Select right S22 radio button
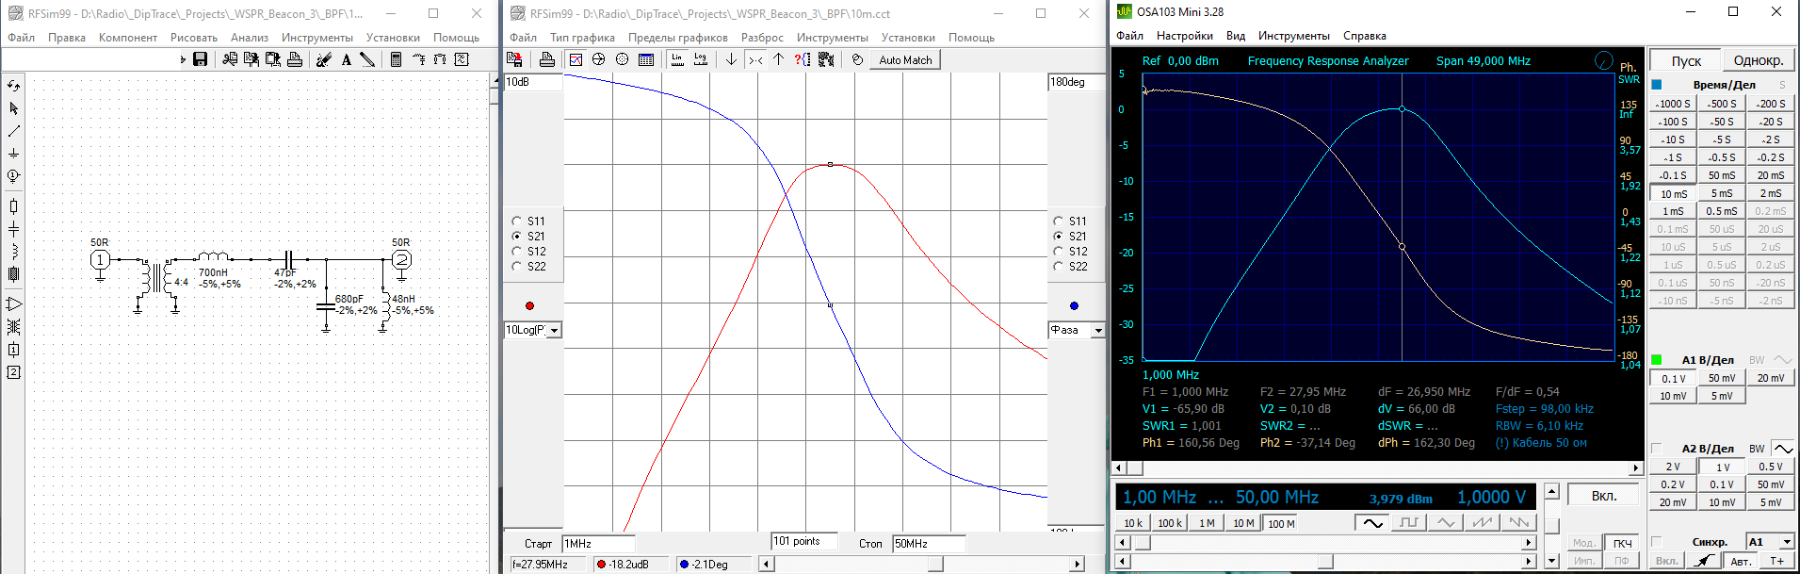Image resolution: width=1800 pixels, height=574 pixels. pyautogui.click(x=1058, y=266)
